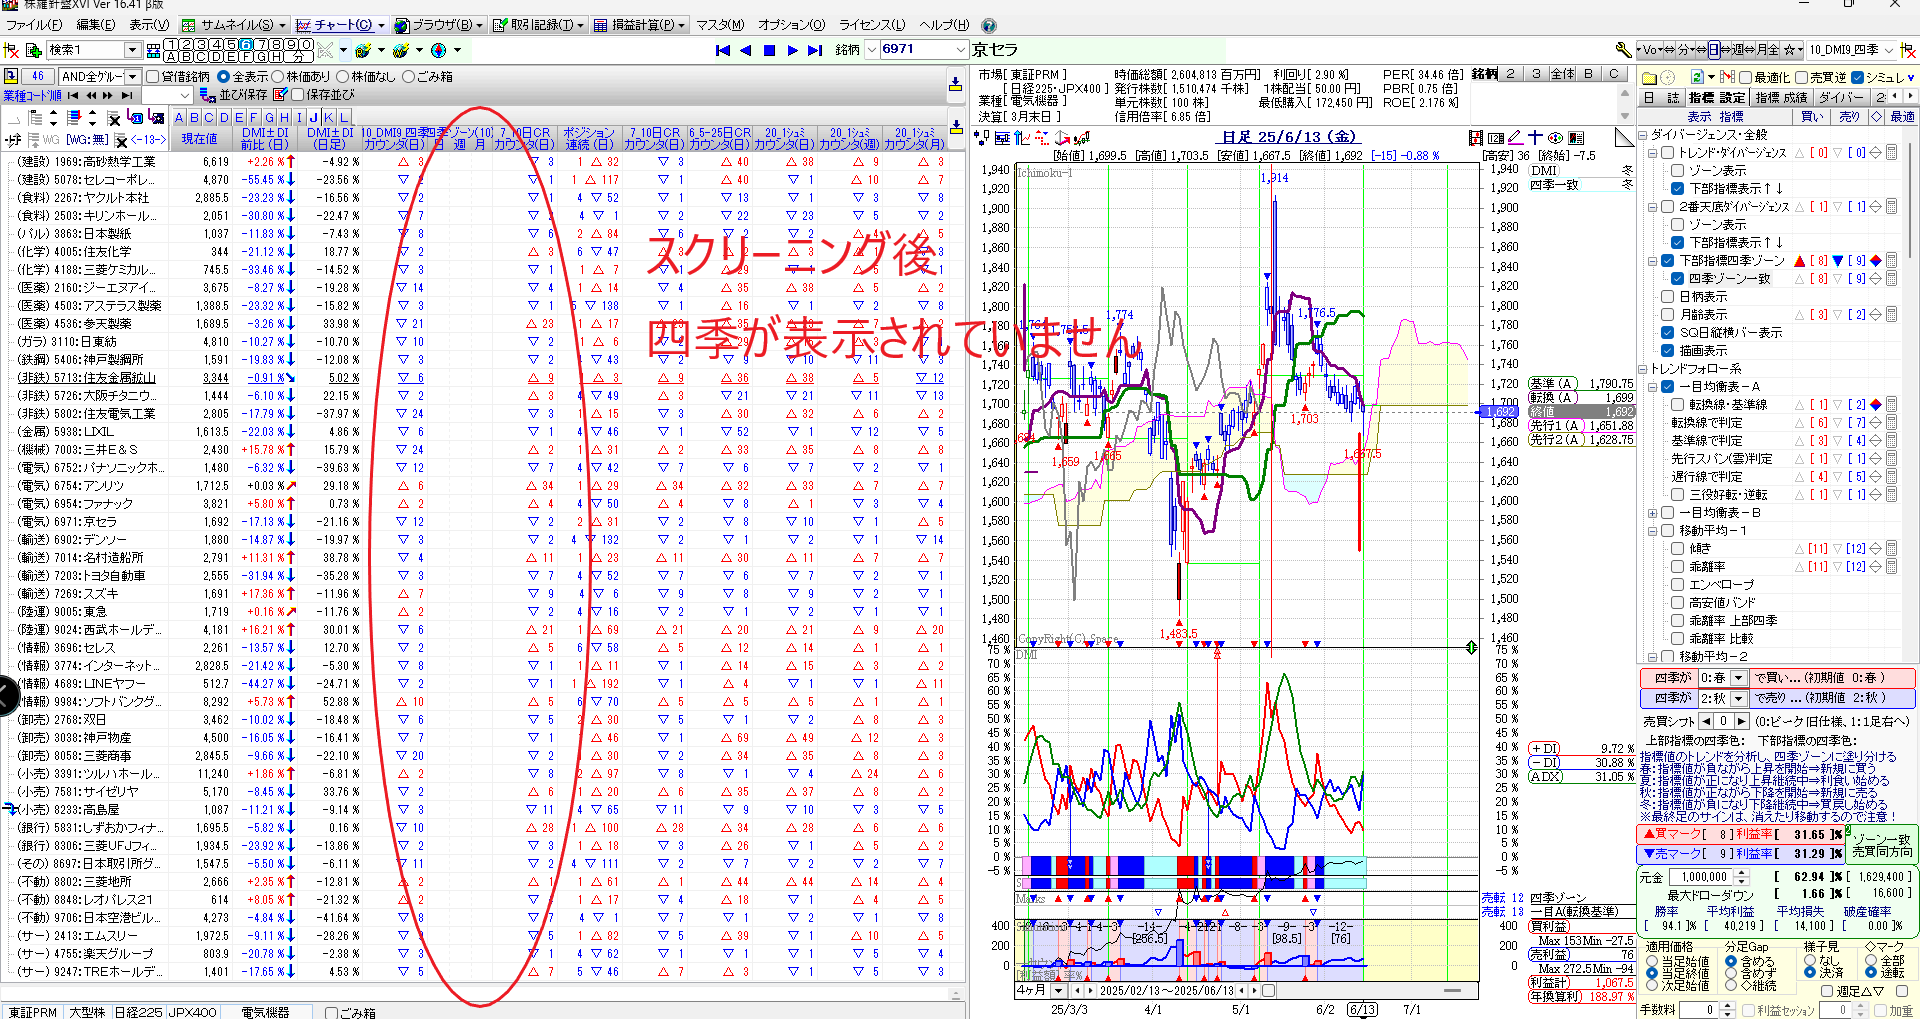Click the triangle ruler icon at chart corner
Viewport: 1920px width, 1019px height.
click(x=1624, y=137)
